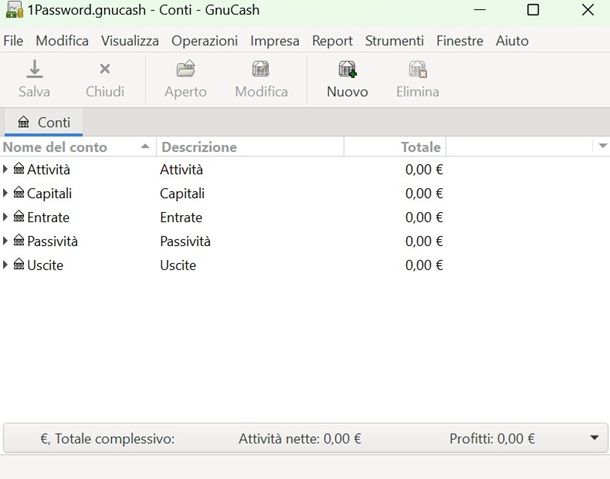The width and height of the screenshot is (610, 479).
Task: Select the Attività account name
Action: click(49, 170)
